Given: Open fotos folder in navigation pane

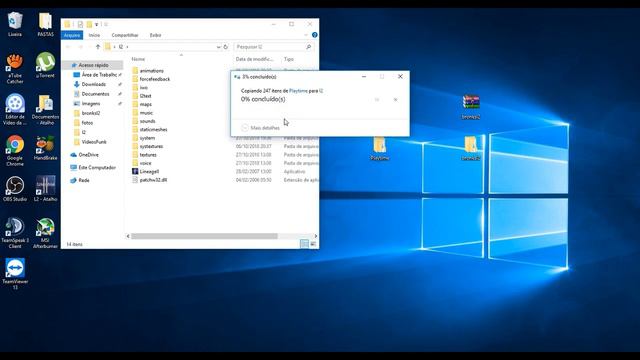Looking at the screenshot, I should [87, 122].
